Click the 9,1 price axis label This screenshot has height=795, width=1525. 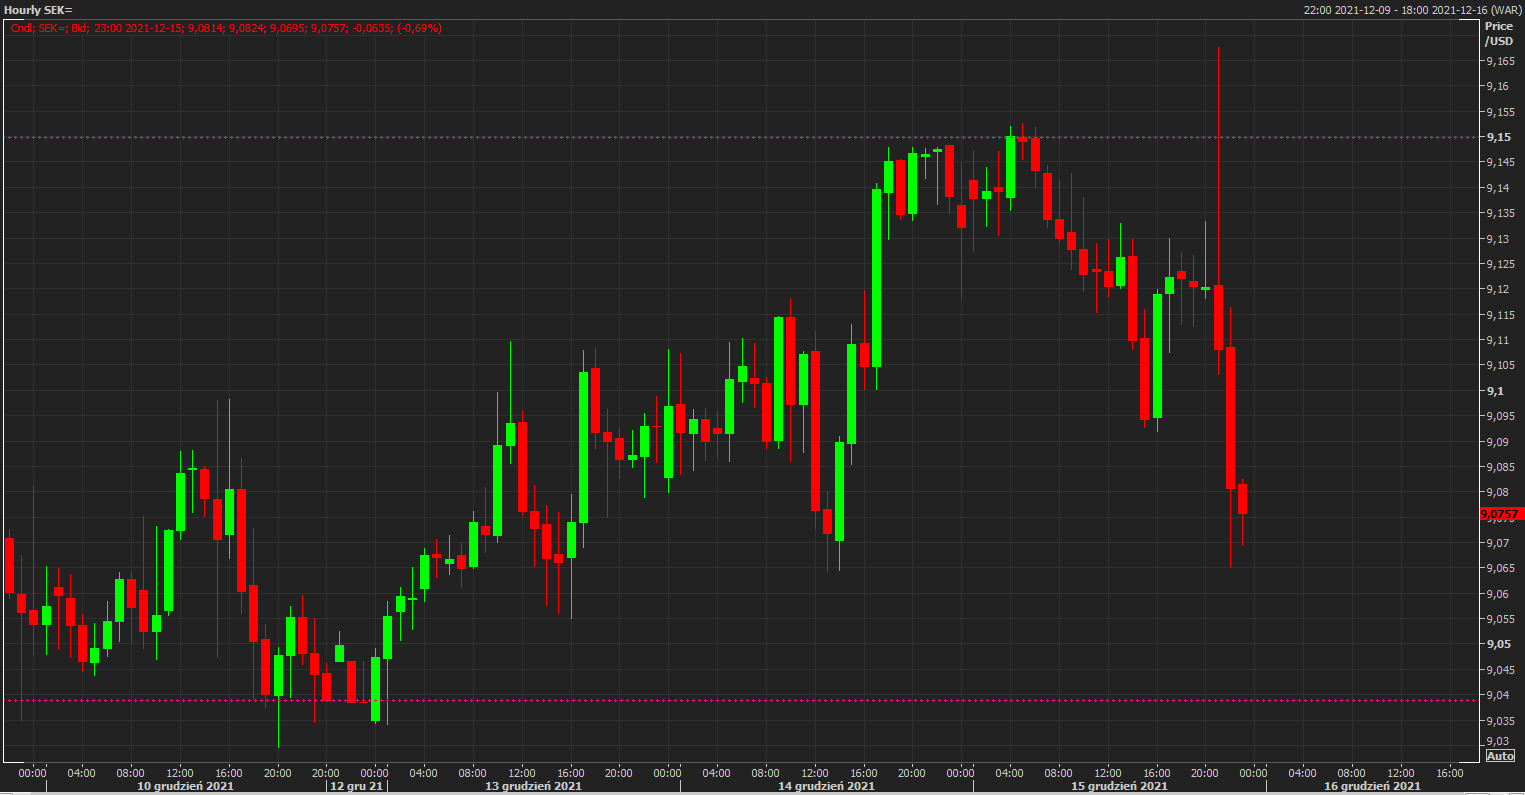(1494, 391)
